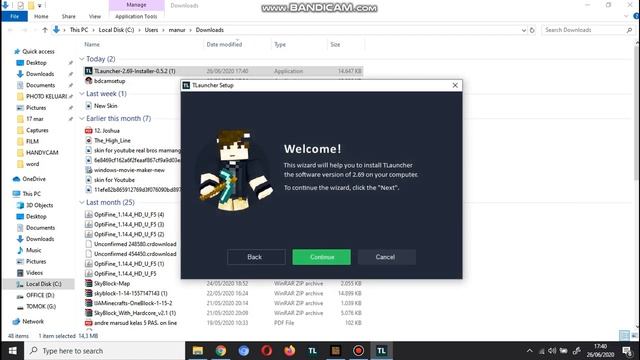Image resolution: width=640 pixels, height=360 pixels.
Task: Open Google Chrome from the taskbar
Action: click(x=221, y=351)
